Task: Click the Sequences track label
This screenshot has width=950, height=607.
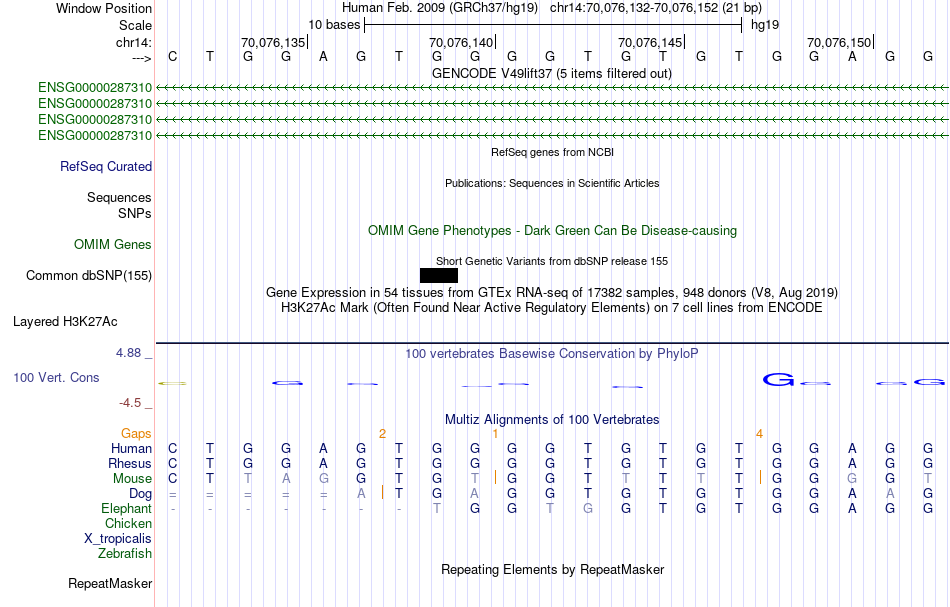Action: [119, 197]
